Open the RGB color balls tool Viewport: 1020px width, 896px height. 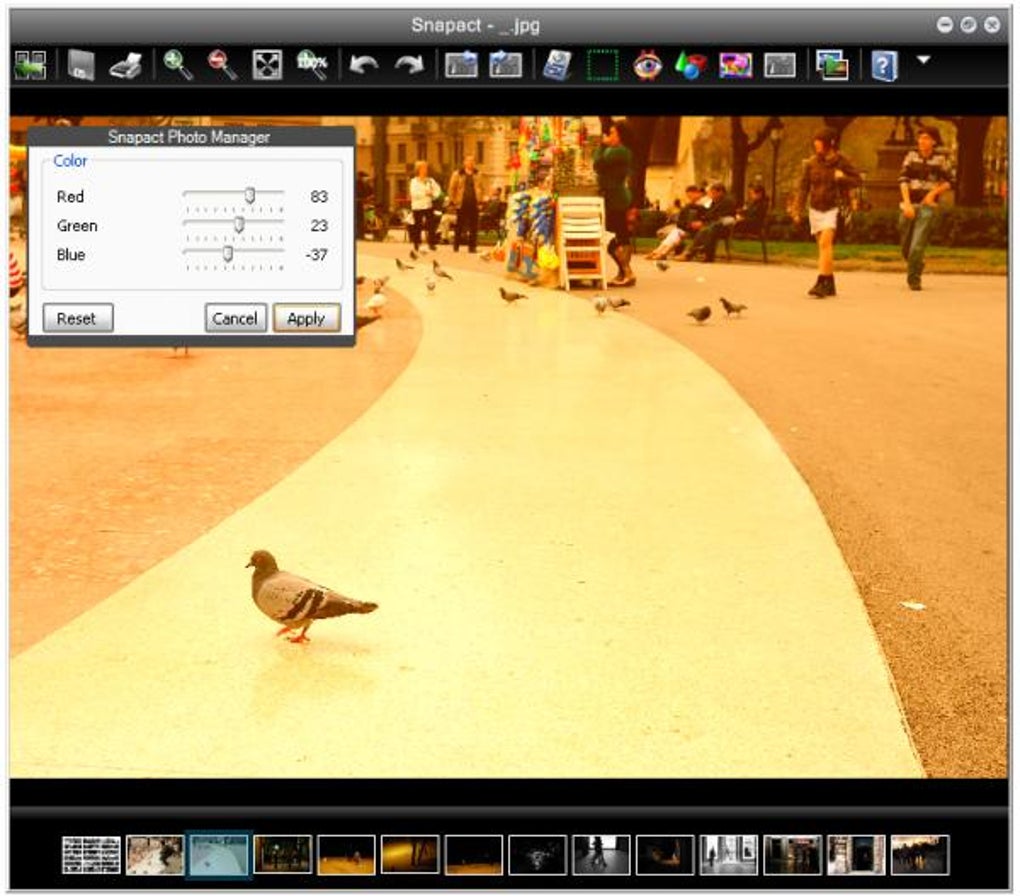(x=690, y=66)
